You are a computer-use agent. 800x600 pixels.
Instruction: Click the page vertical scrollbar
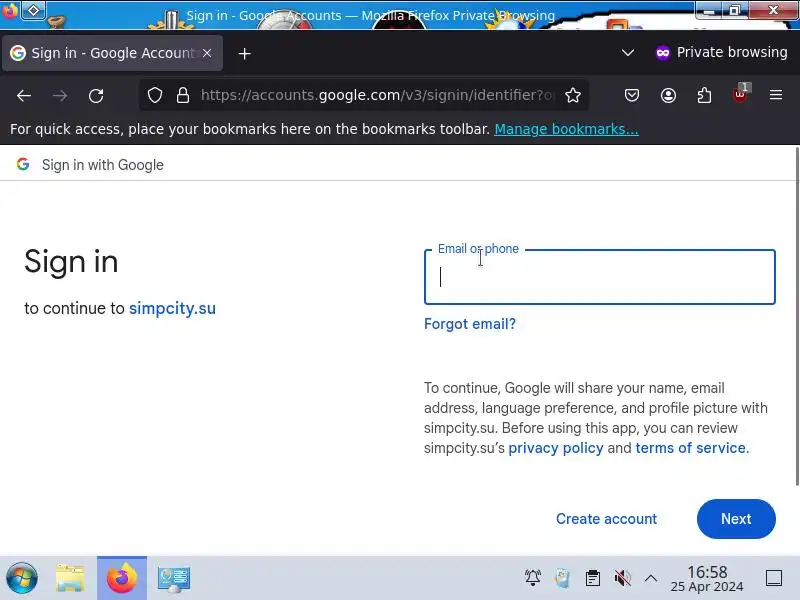point(797,316)
